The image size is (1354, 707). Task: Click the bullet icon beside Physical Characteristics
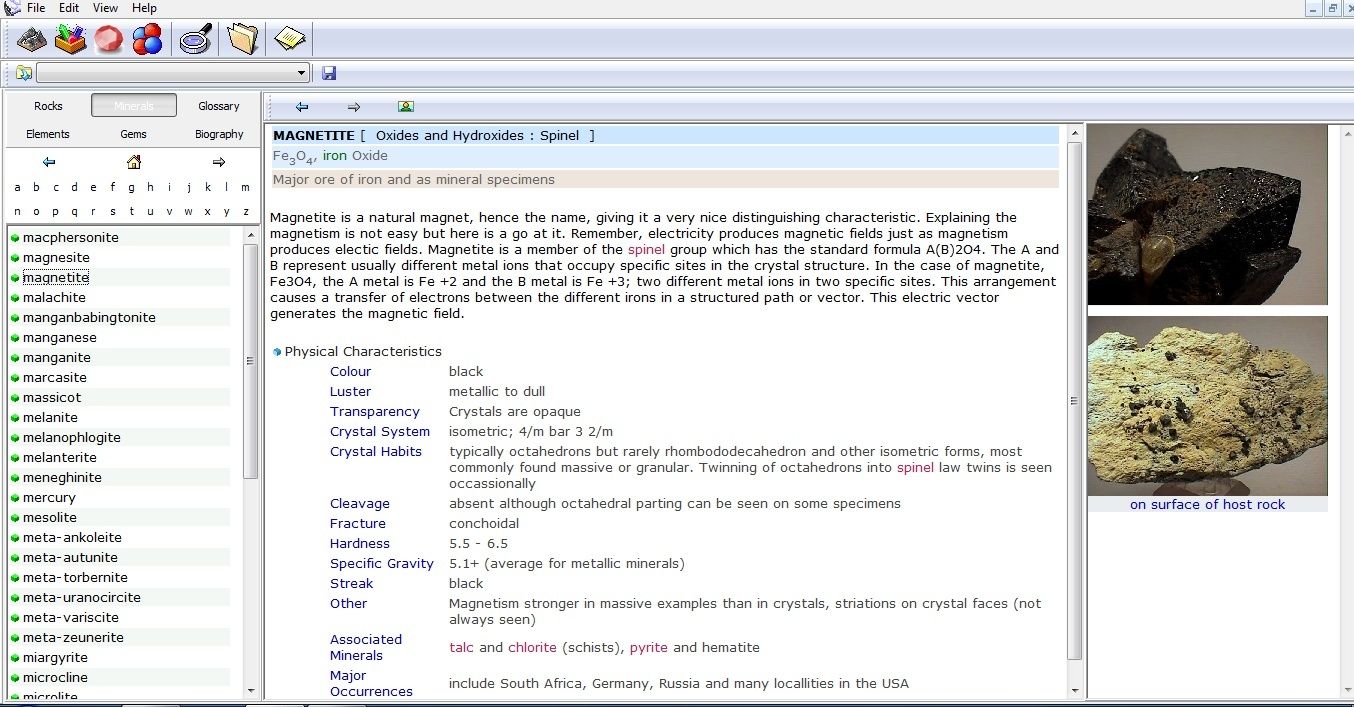[x=277, y=352]
